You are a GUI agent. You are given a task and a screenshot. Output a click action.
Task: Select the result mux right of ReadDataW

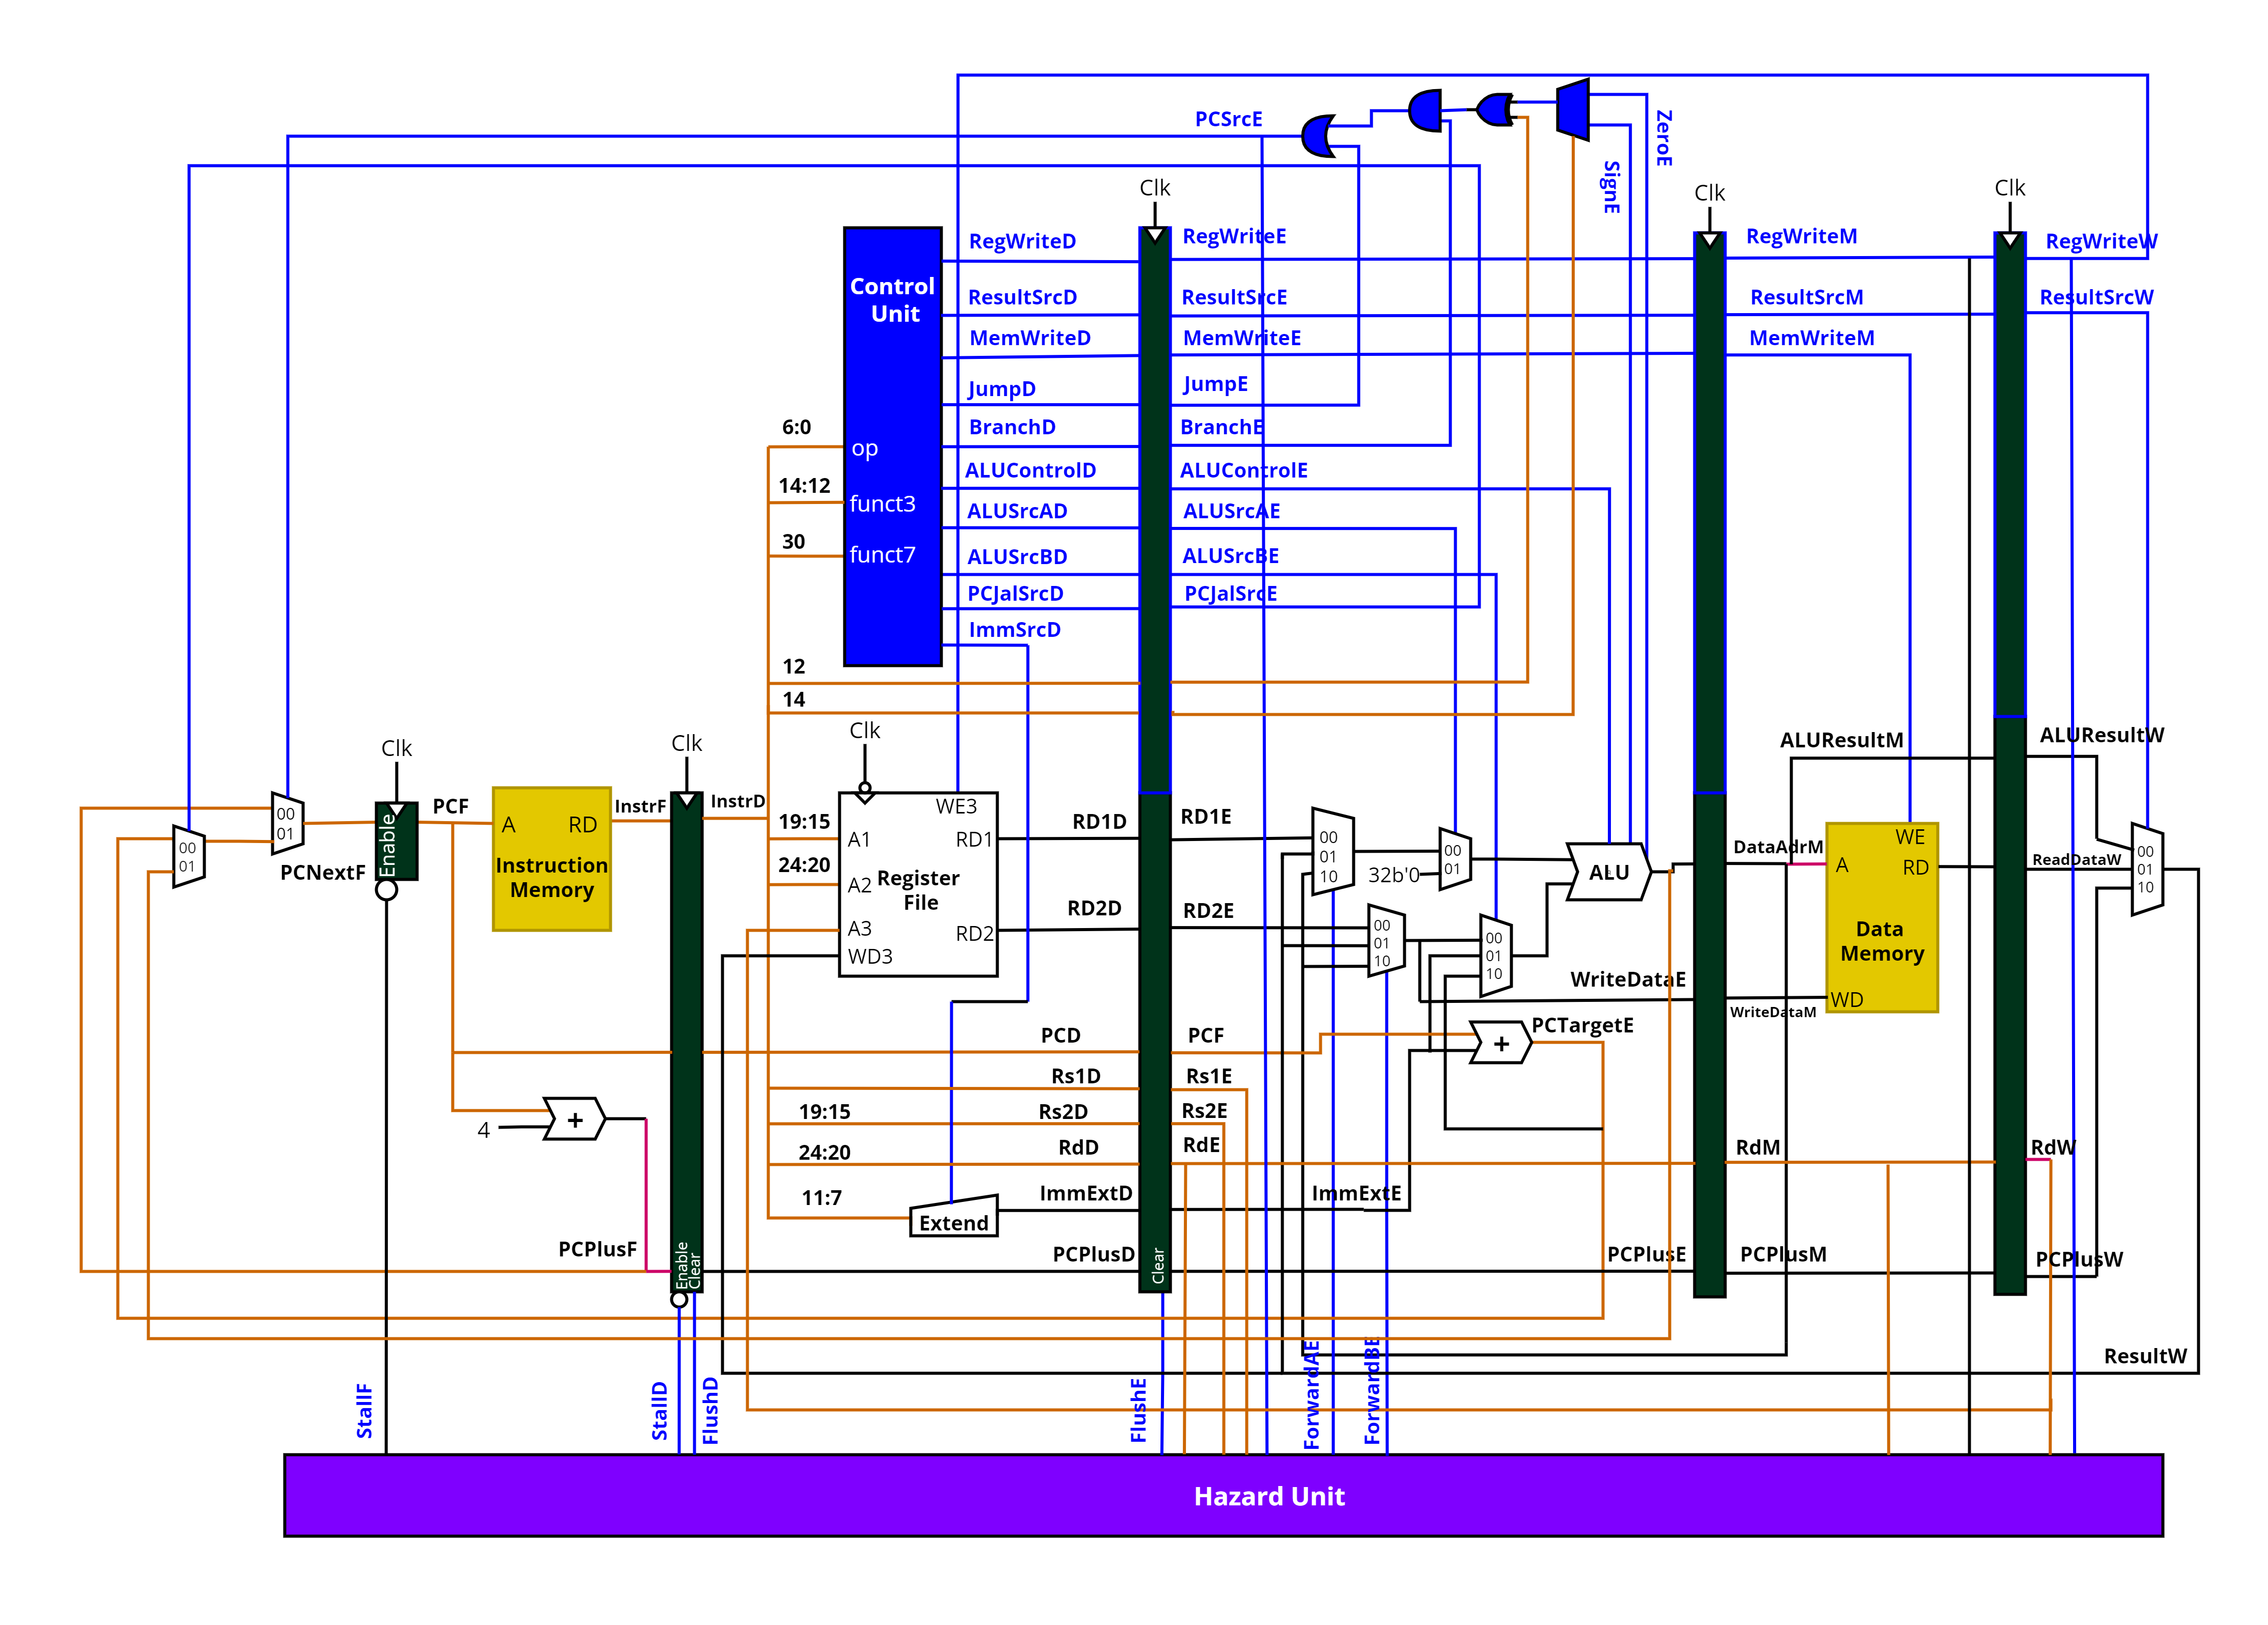(x=2146, y=869)
